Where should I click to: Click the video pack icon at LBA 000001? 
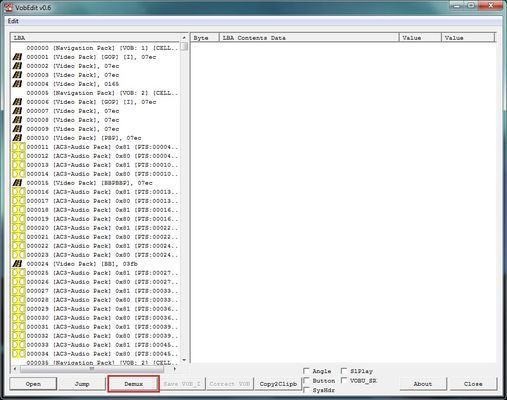coord(17,57)
